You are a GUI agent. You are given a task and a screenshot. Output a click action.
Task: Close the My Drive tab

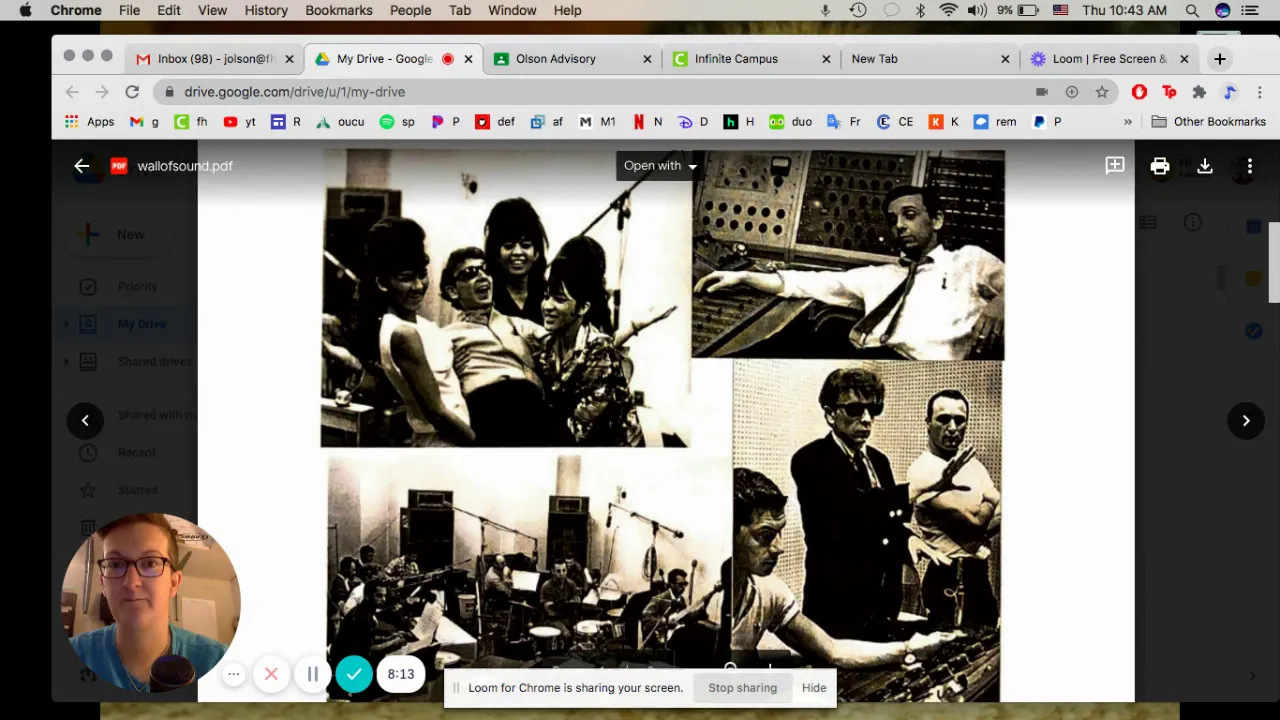468,59
